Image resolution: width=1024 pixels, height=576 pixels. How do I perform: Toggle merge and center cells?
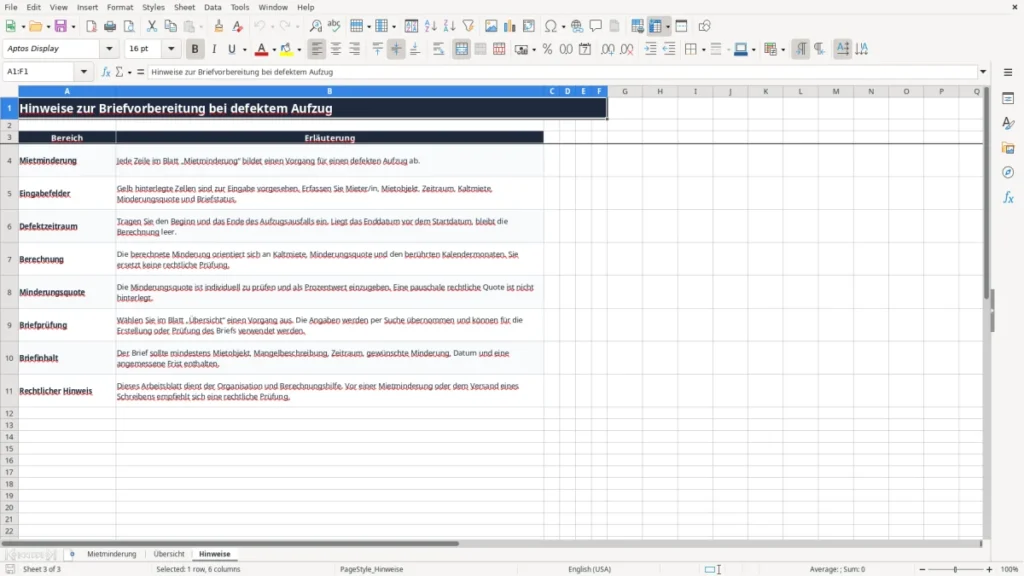461,49
